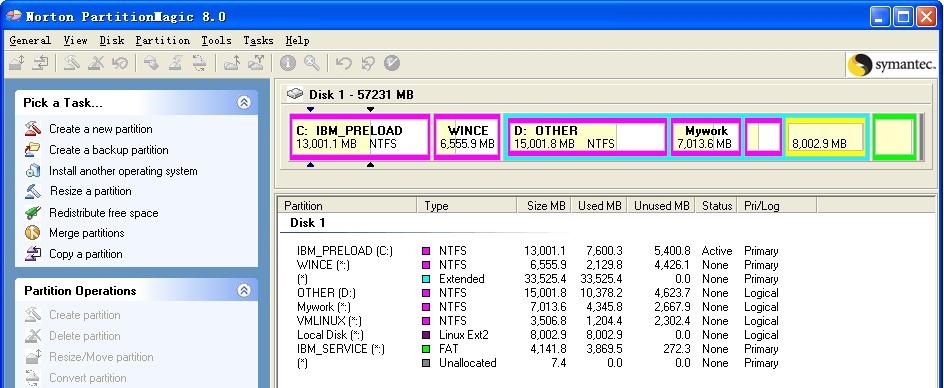
Task: Select the IBM_SERVICE (*:) row
Action: click(538, 349)
